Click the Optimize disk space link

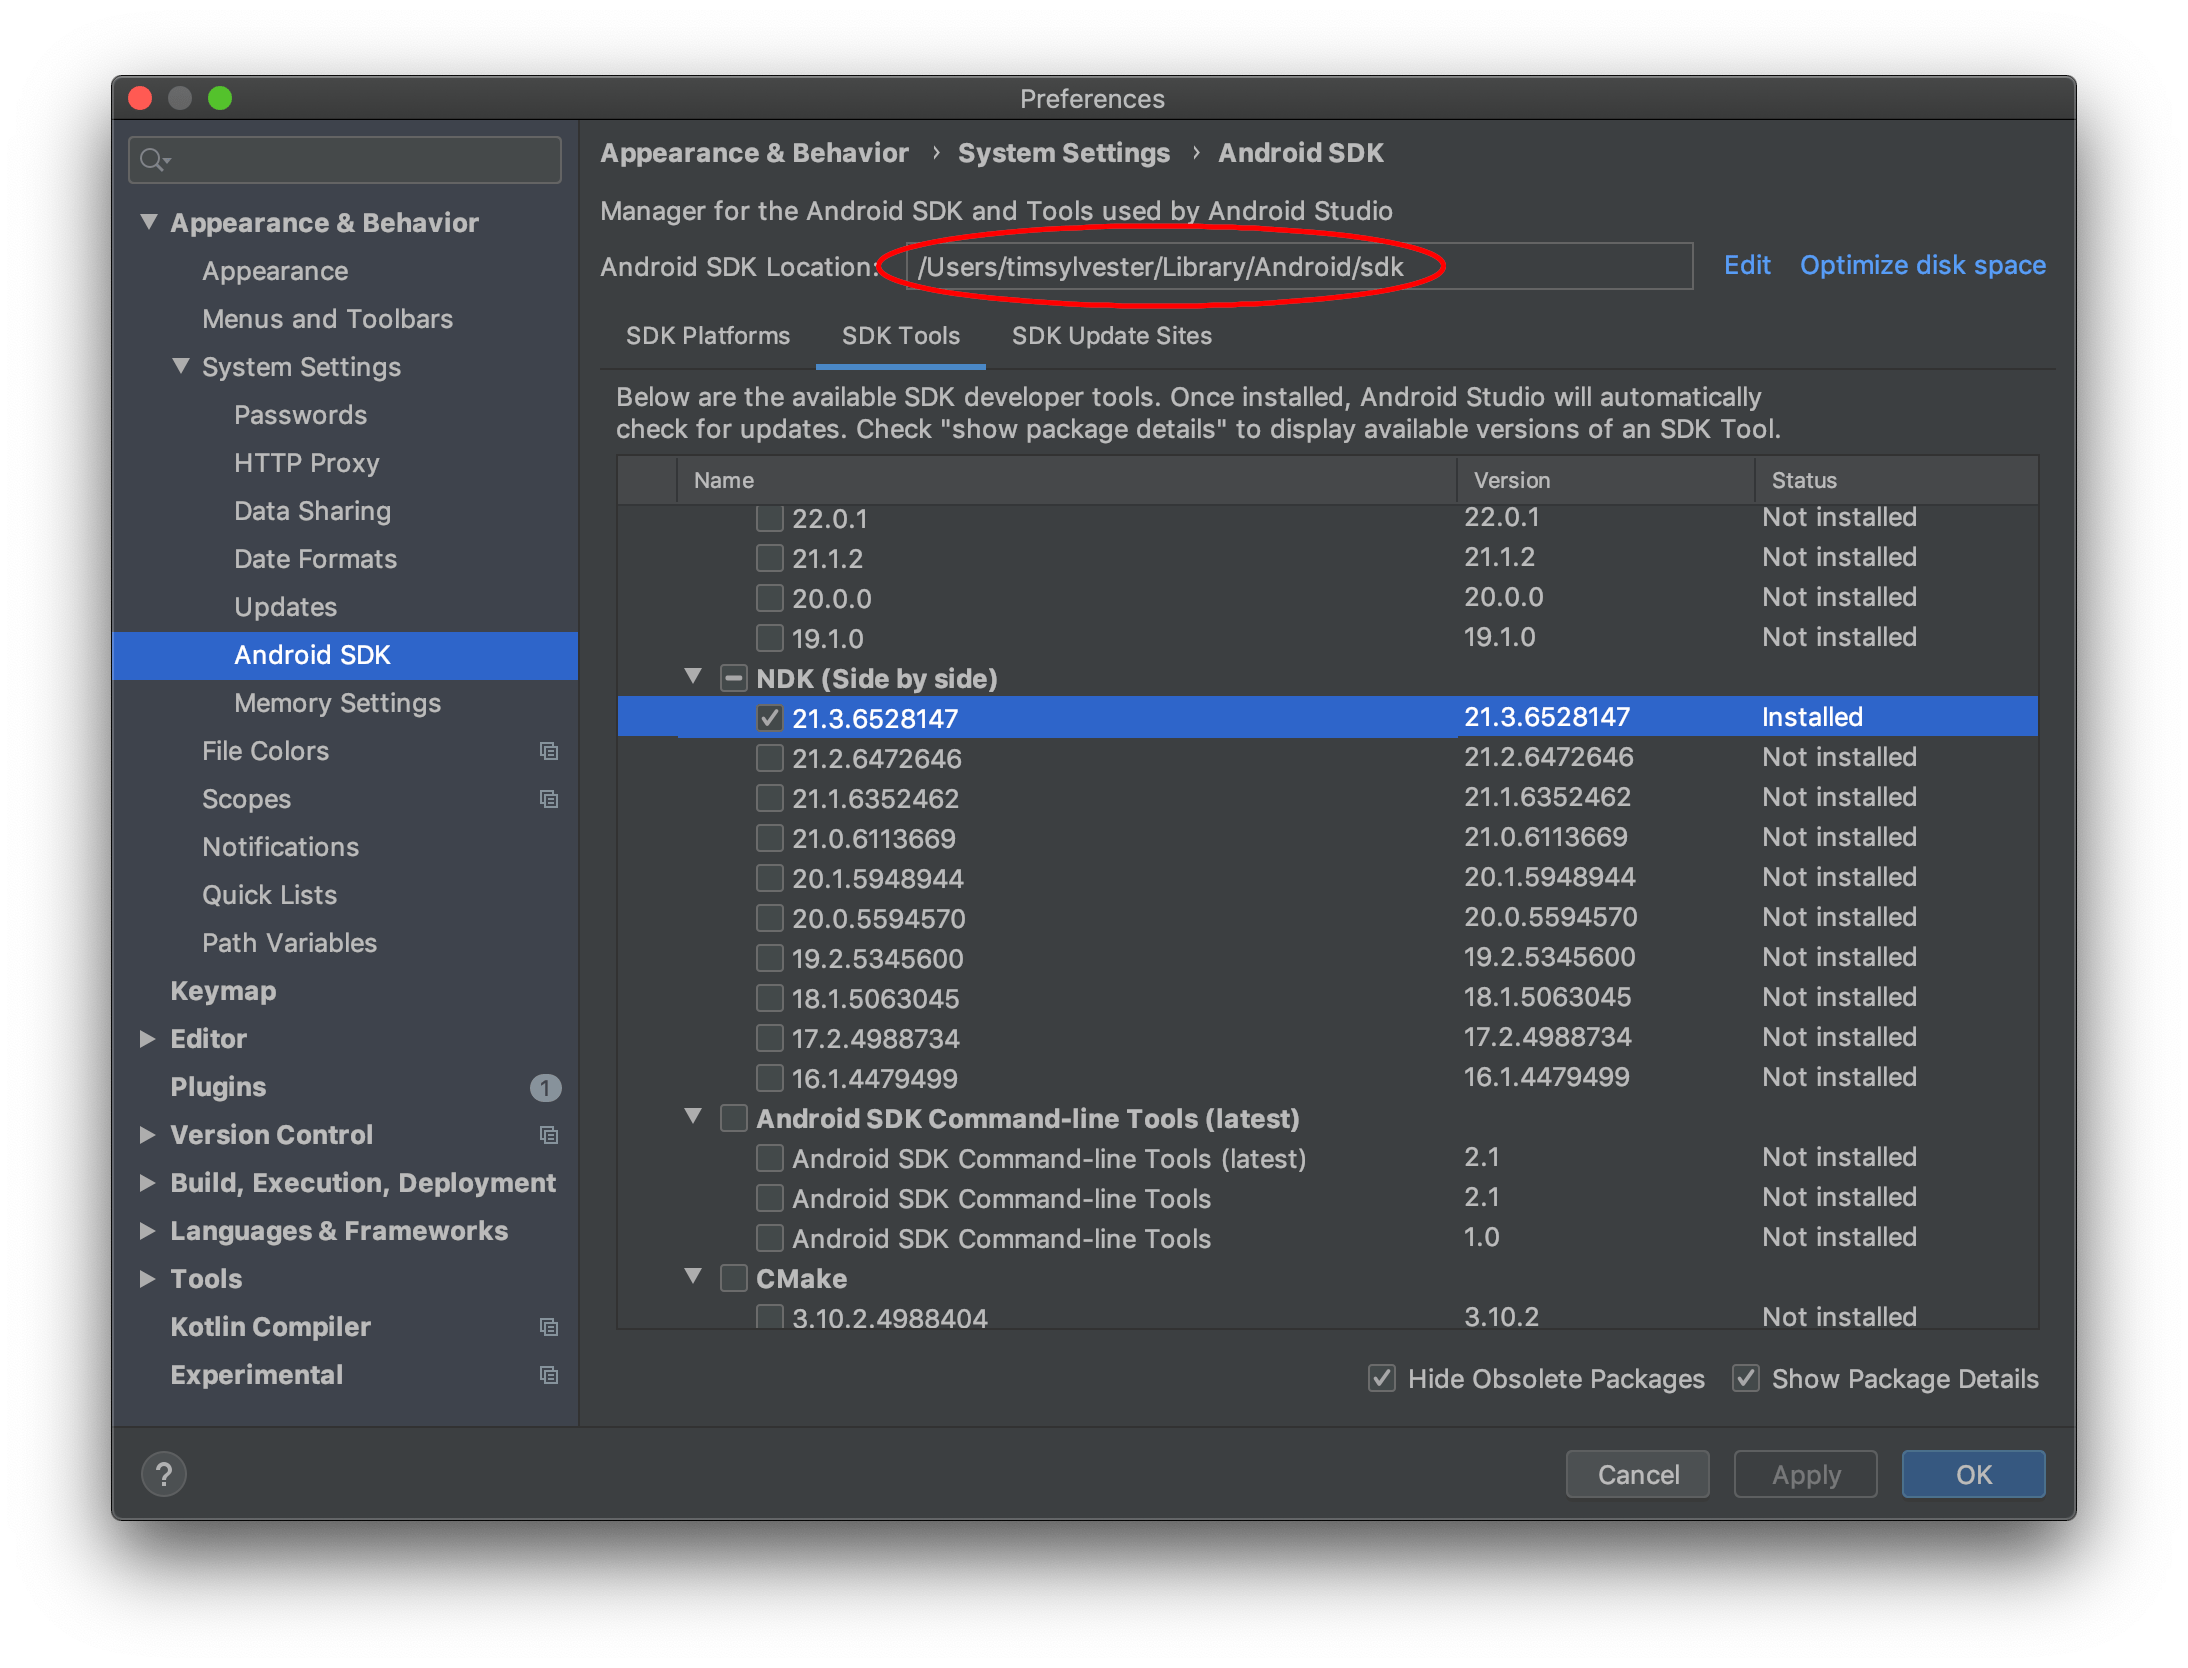(1922, 265)
